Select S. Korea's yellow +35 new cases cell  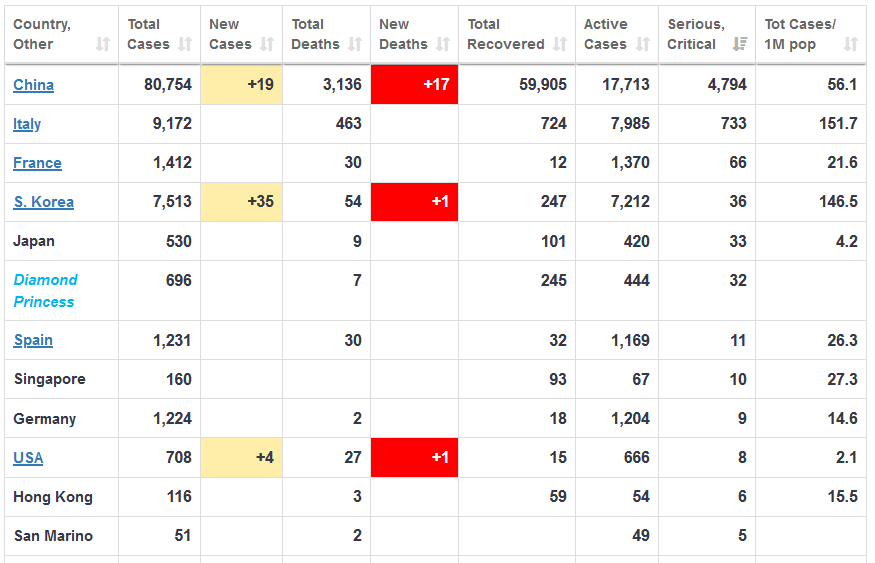click(241, 202)
